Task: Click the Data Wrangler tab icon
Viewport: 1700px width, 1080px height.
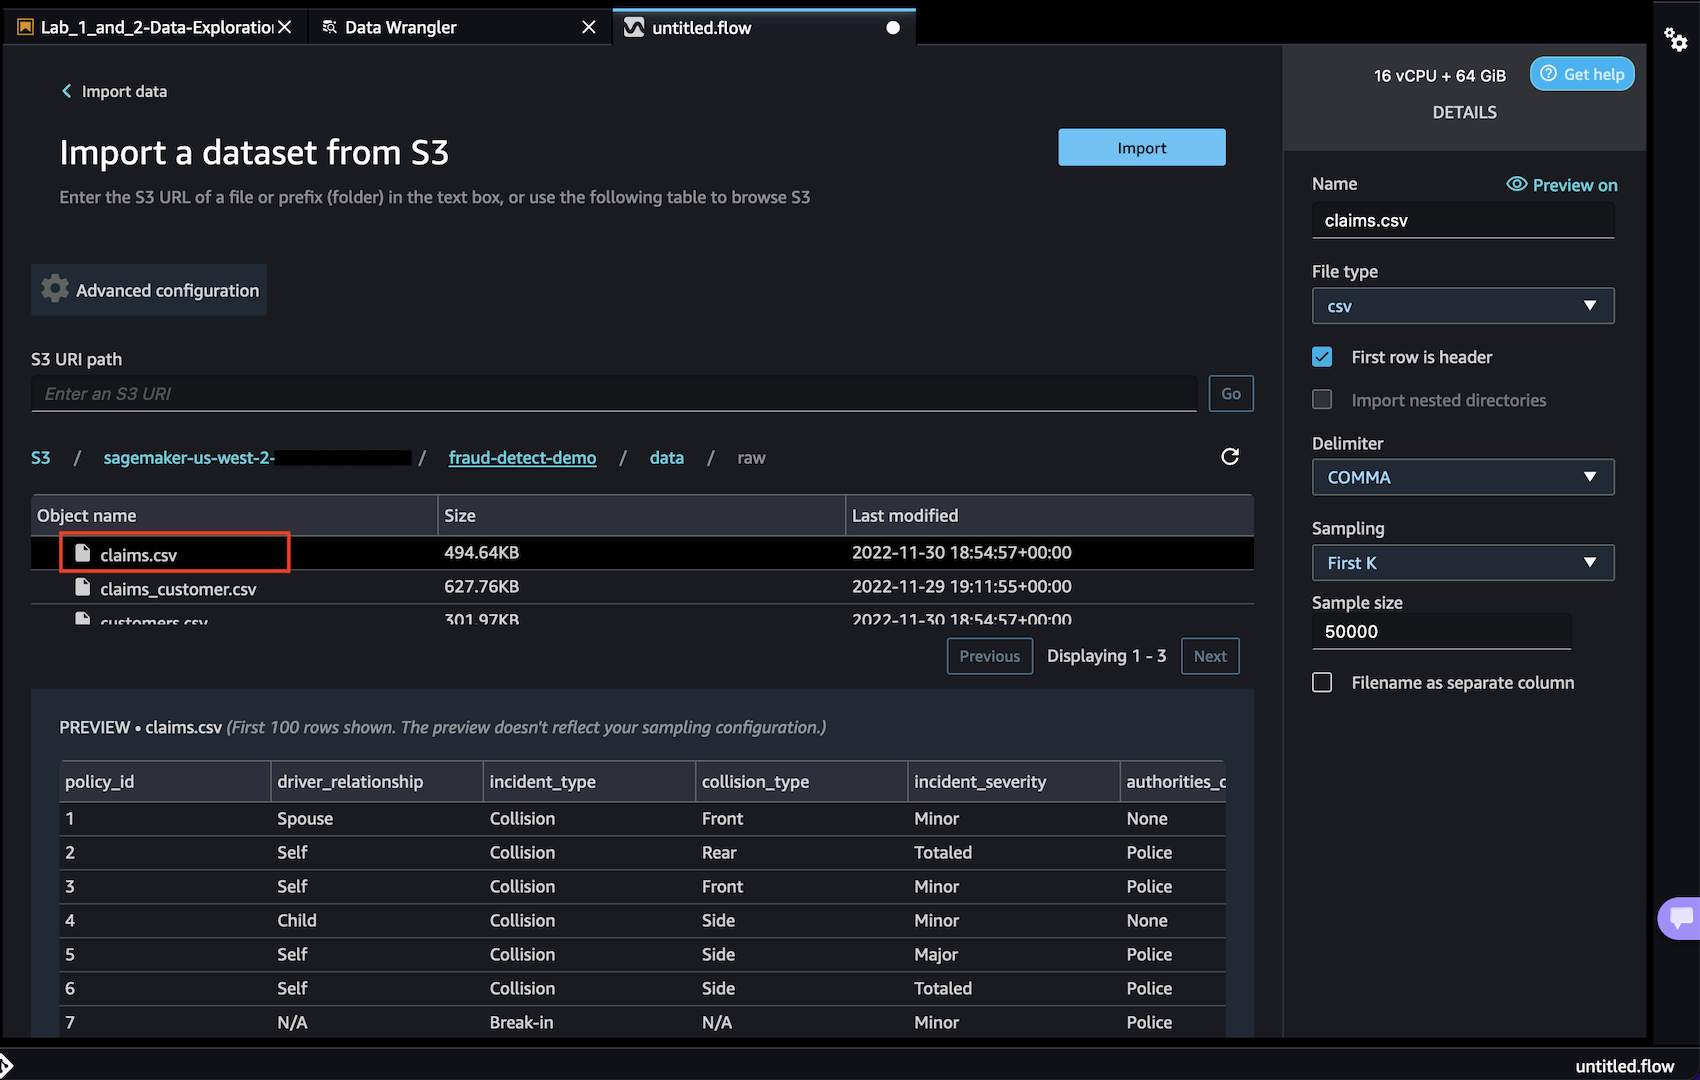Action: click(x=329, y=27)
